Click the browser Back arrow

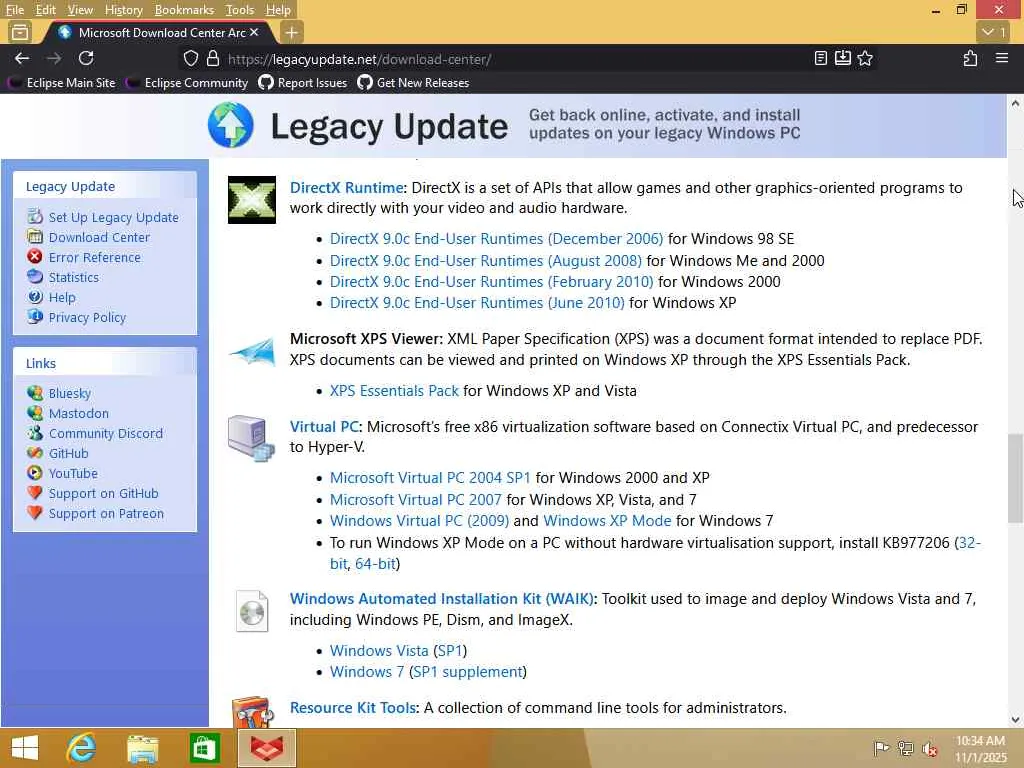[22, 58]
